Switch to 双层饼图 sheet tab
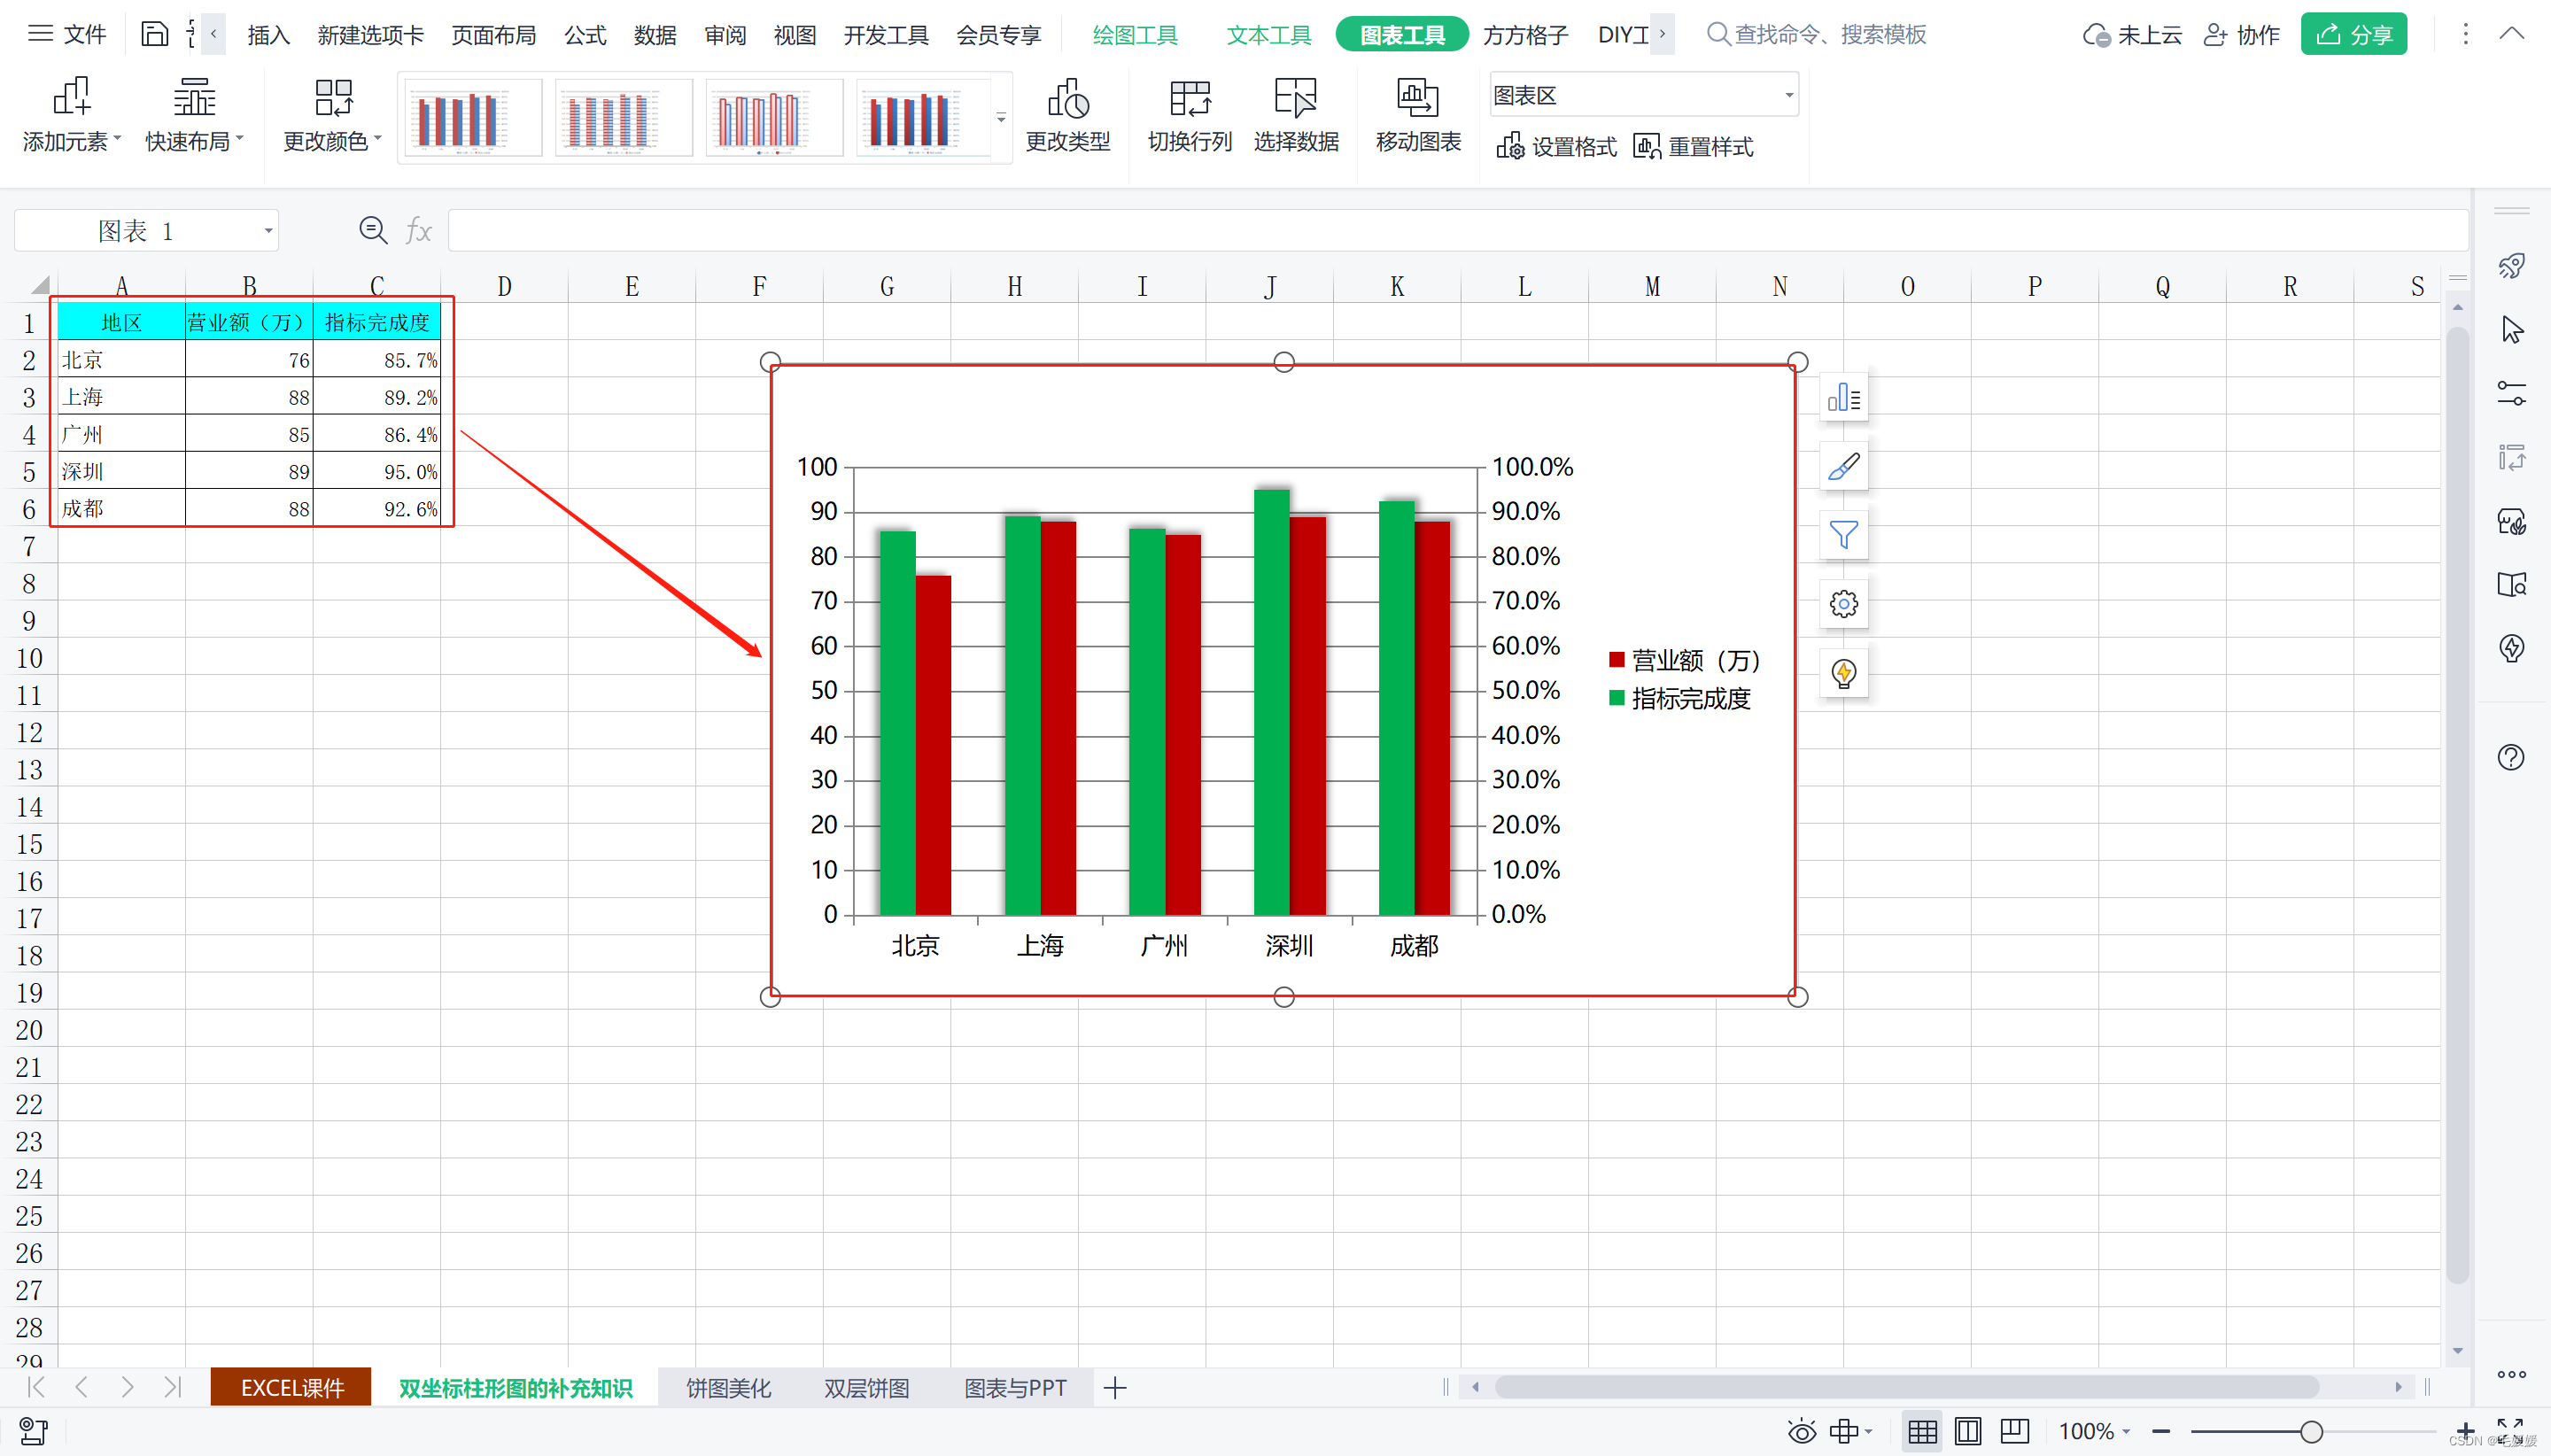Screen dimensions: 2551x1456 [866, 1388]
